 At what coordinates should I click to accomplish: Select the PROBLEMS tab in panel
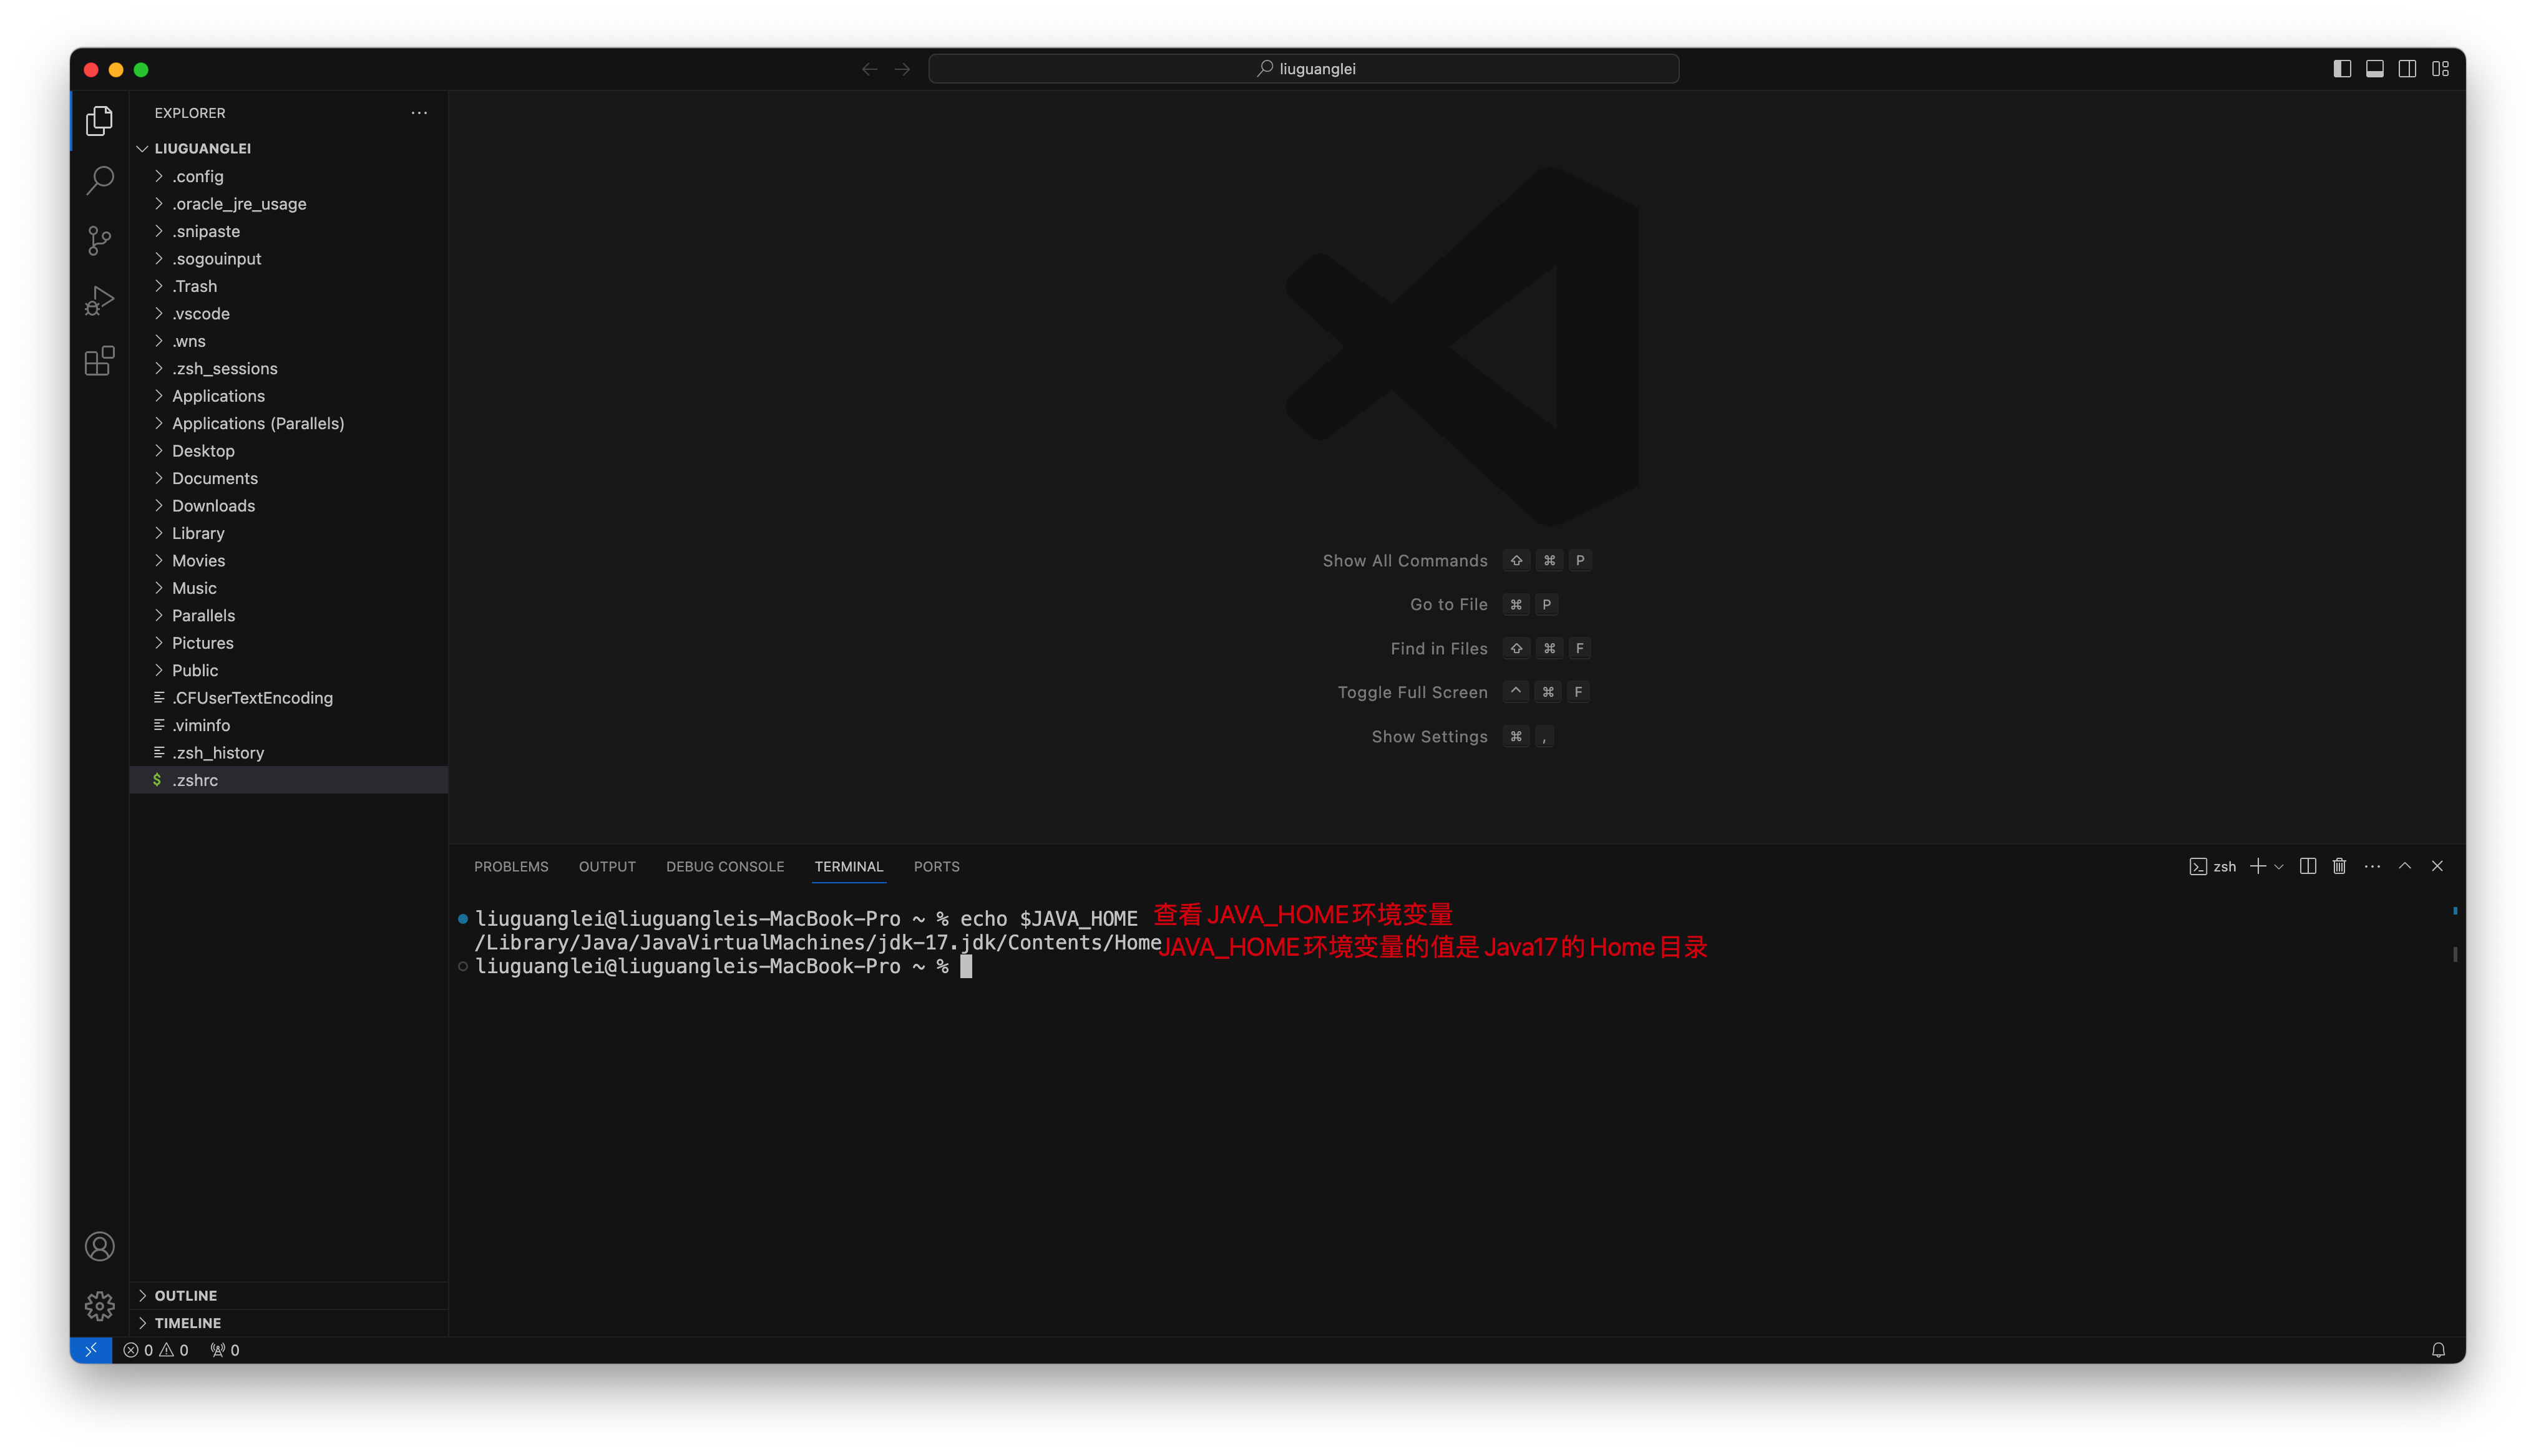tap(510, 866)
